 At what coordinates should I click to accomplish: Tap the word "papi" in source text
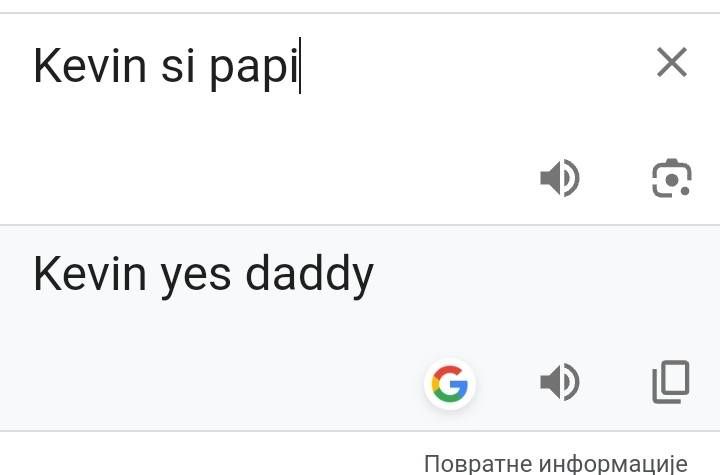(254, 68)
